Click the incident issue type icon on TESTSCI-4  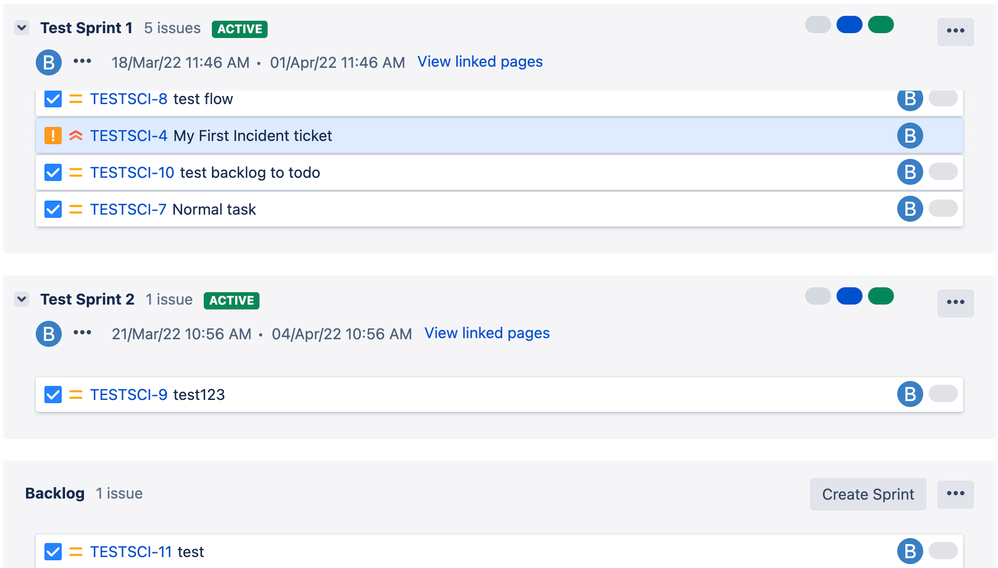point(53,136)
